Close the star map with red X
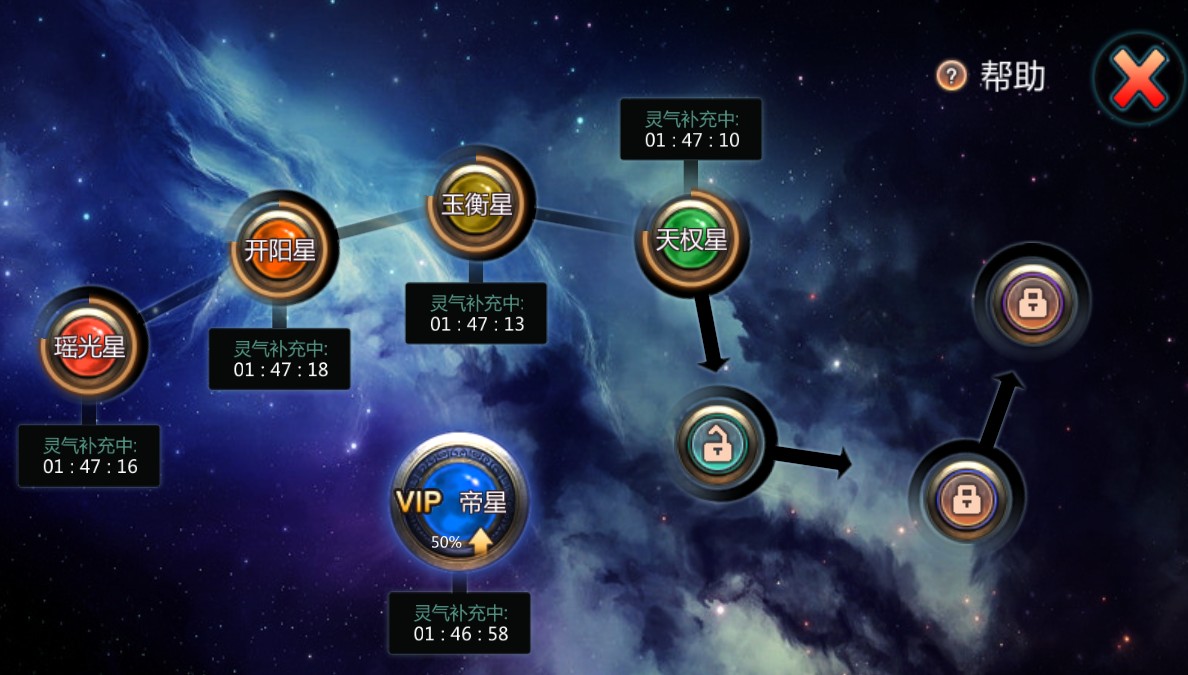This screenshot has height=675, width=1188. tap(1139, 79)
